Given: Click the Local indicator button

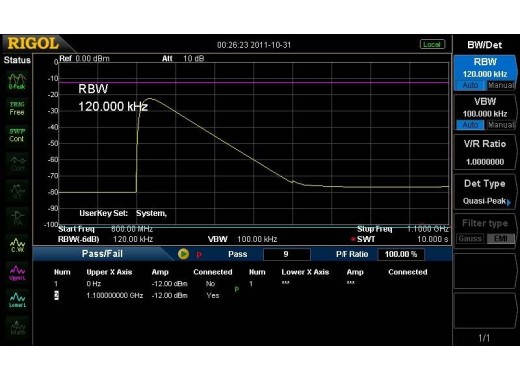Looking at the screenshot, I should [x=432, y=44].
